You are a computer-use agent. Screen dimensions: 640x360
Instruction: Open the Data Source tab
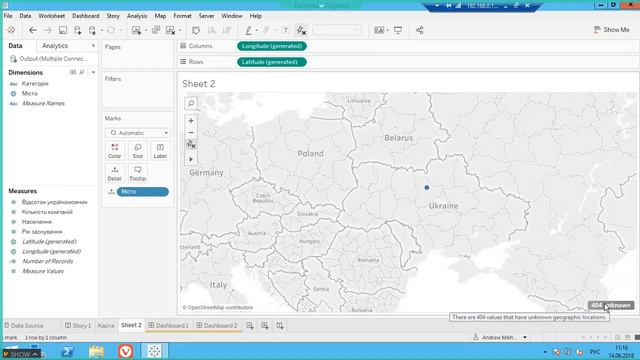pyautogui.click(x=24, y=326)
